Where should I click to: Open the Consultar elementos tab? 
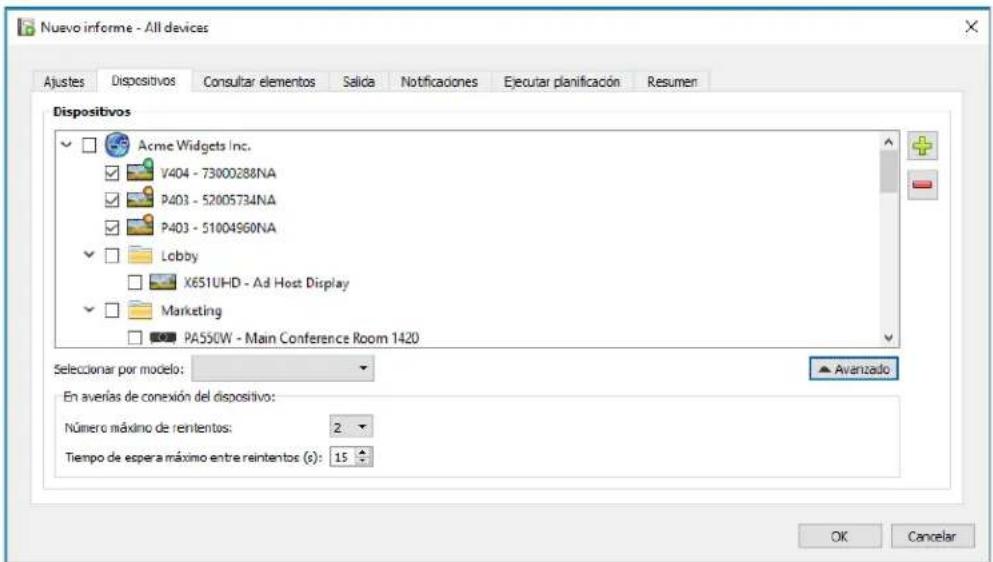(x=259, y=82)
